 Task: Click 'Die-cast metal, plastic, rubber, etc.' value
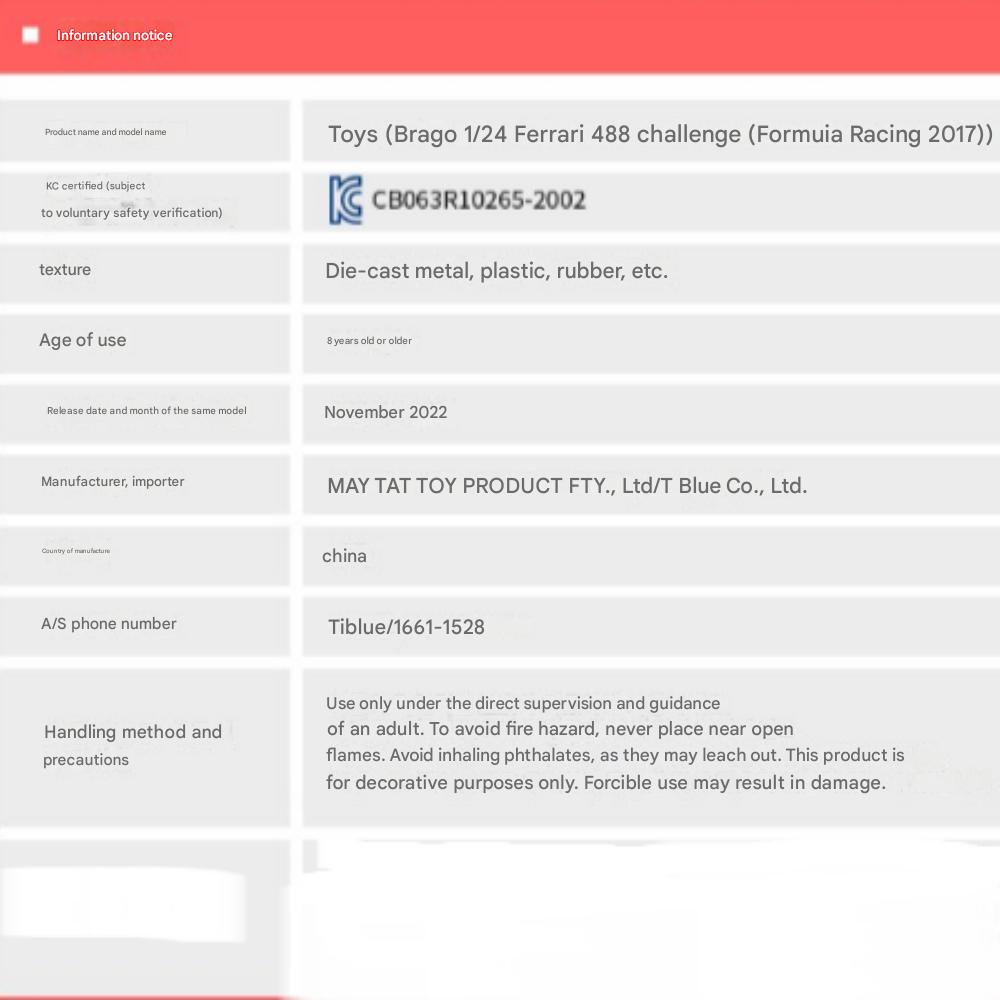point(496,271)
